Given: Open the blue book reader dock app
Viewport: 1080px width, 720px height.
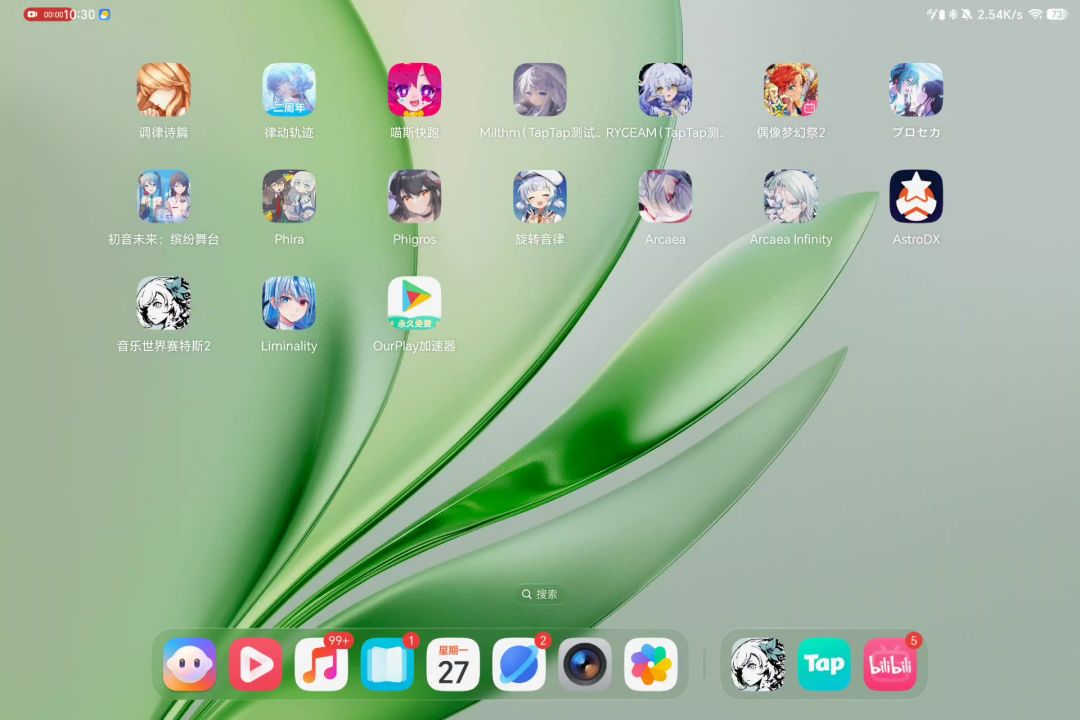Looking at the screenshot, I should [387, 664].
